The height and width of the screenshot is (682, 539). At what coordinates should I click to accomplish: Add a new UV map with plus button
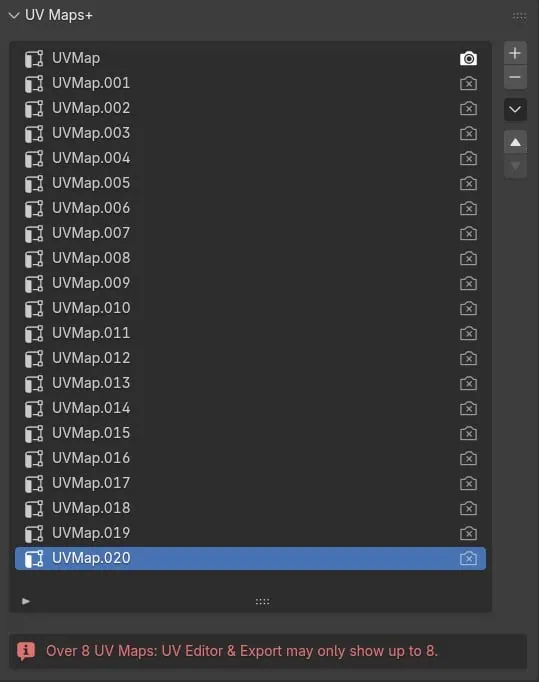(x=515, y=53)
